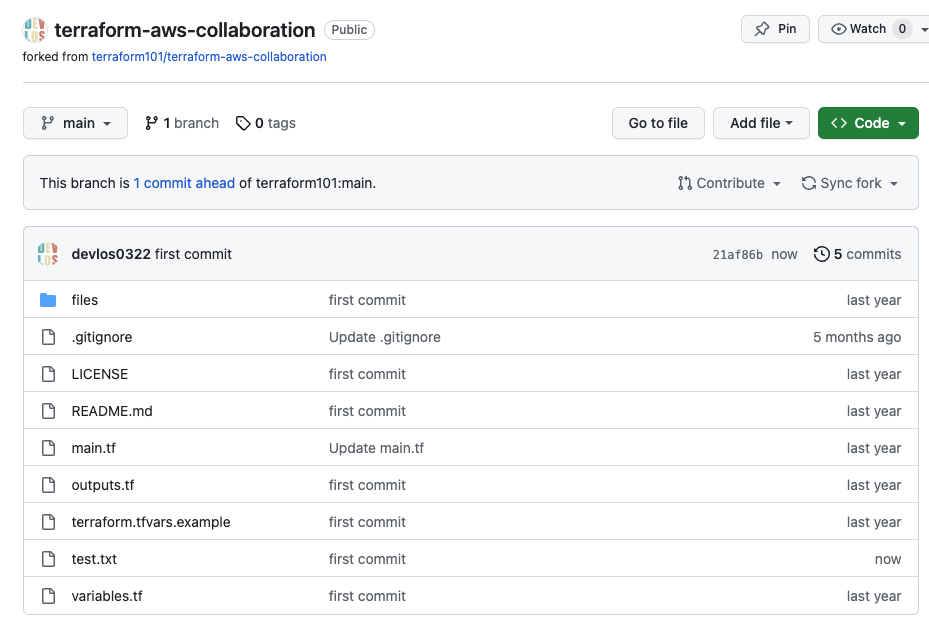Open the files folder
The height and width of the screenshot is (625, 929).
tap(85, 300)
